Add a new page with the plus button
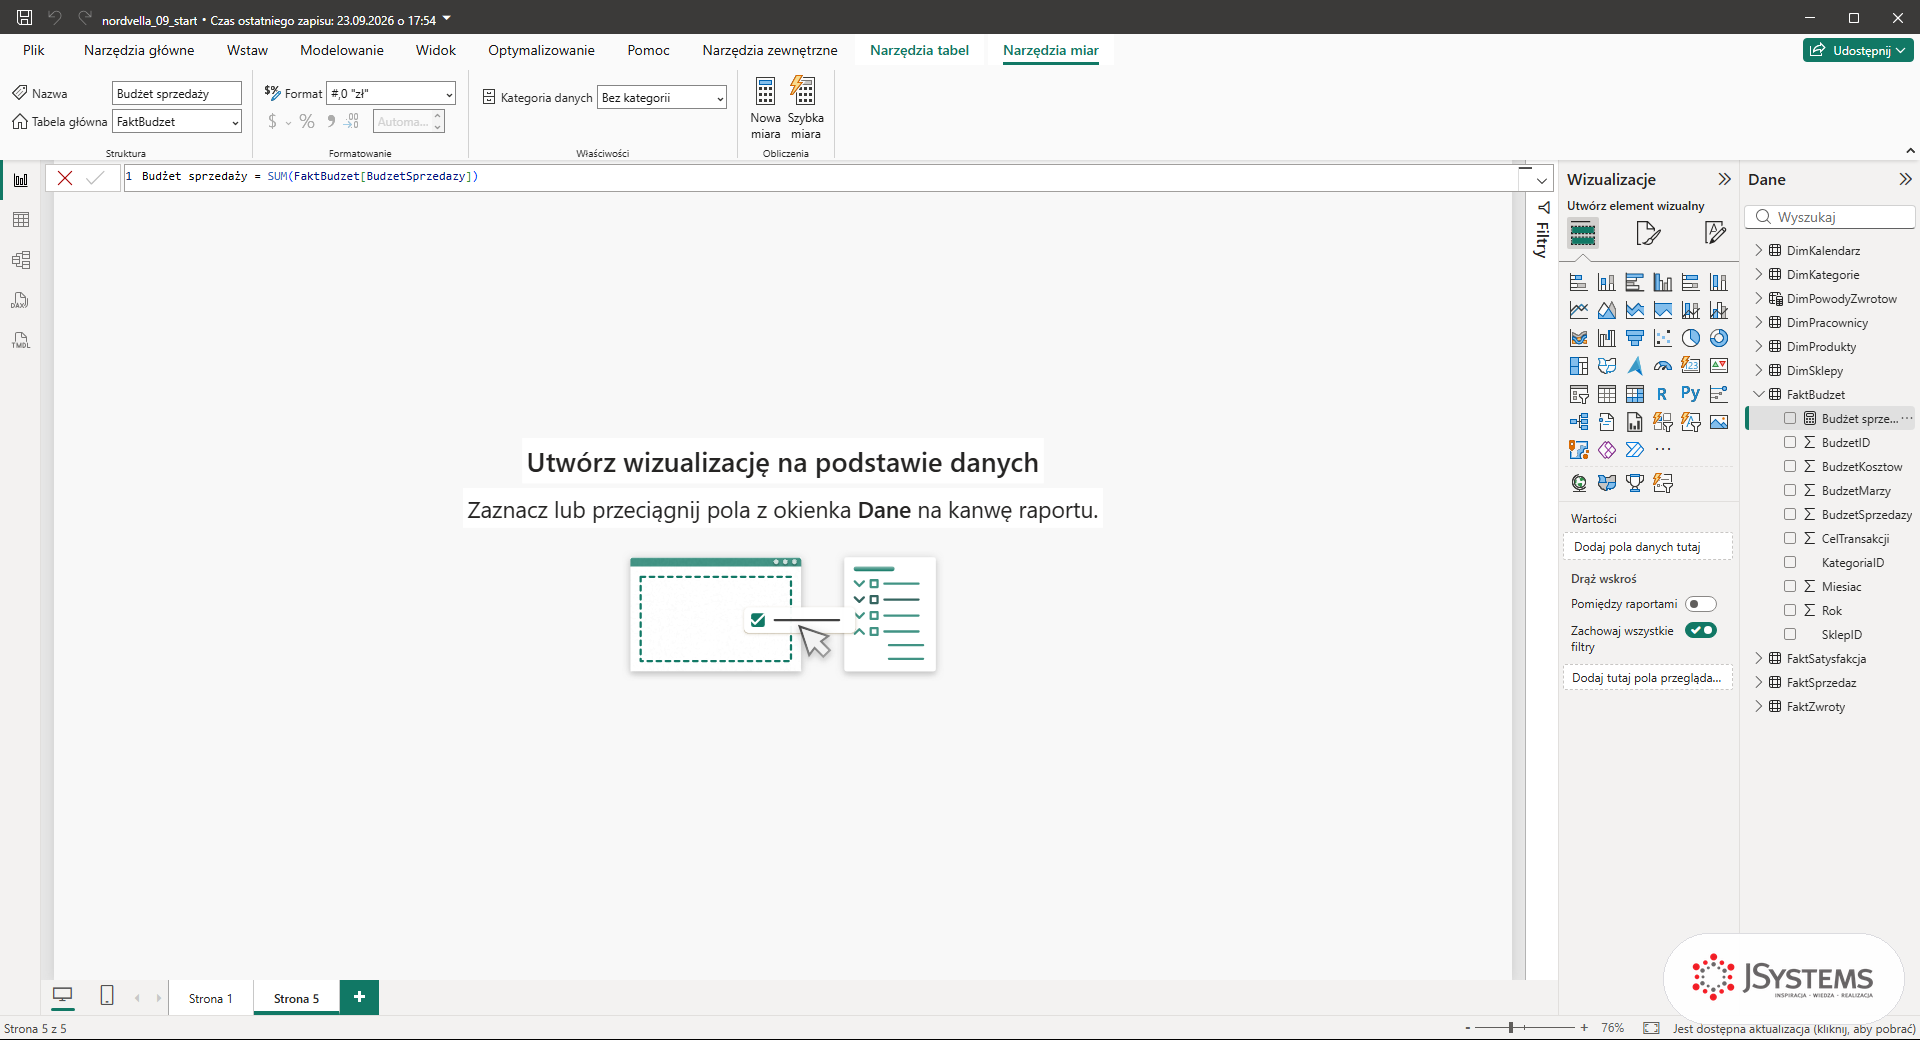The height and width of the screenshot is (1040, 1920). tap(359, 997)
